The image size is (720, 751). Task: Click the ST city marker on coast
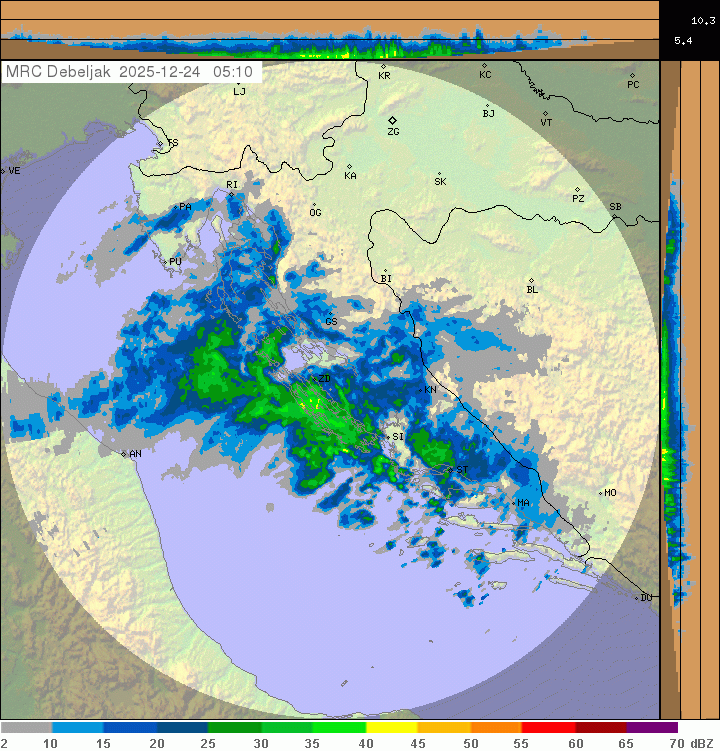(450, 467)
